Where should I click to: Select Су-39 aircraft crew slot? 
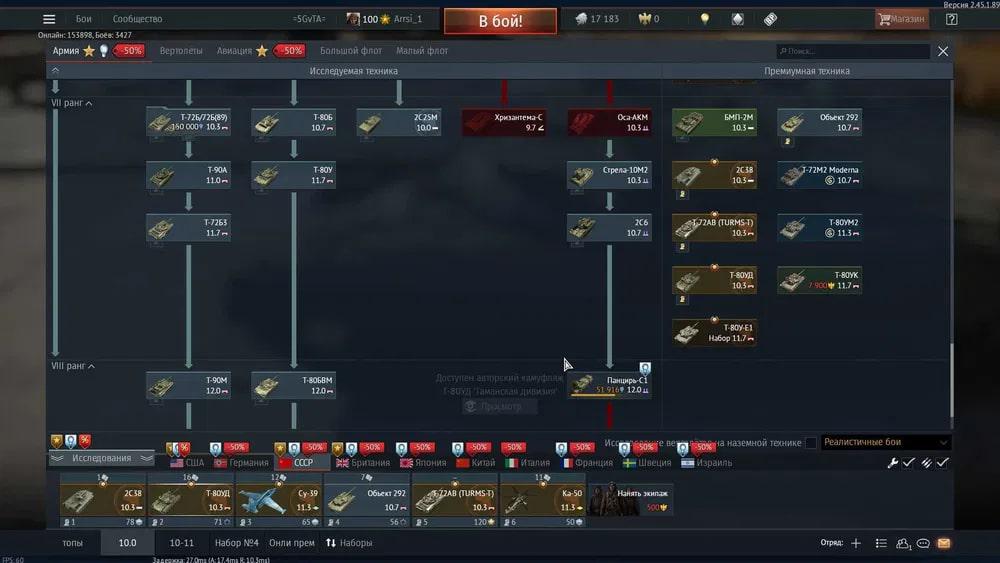click(278, 499)
